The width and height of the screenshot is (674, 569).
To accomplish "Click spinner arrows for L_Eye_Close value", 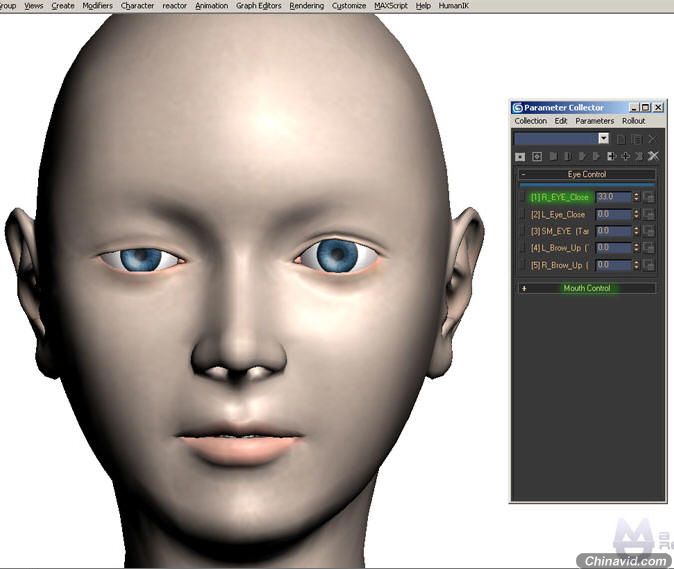I will pyautogui.click(x=636, y=214).
